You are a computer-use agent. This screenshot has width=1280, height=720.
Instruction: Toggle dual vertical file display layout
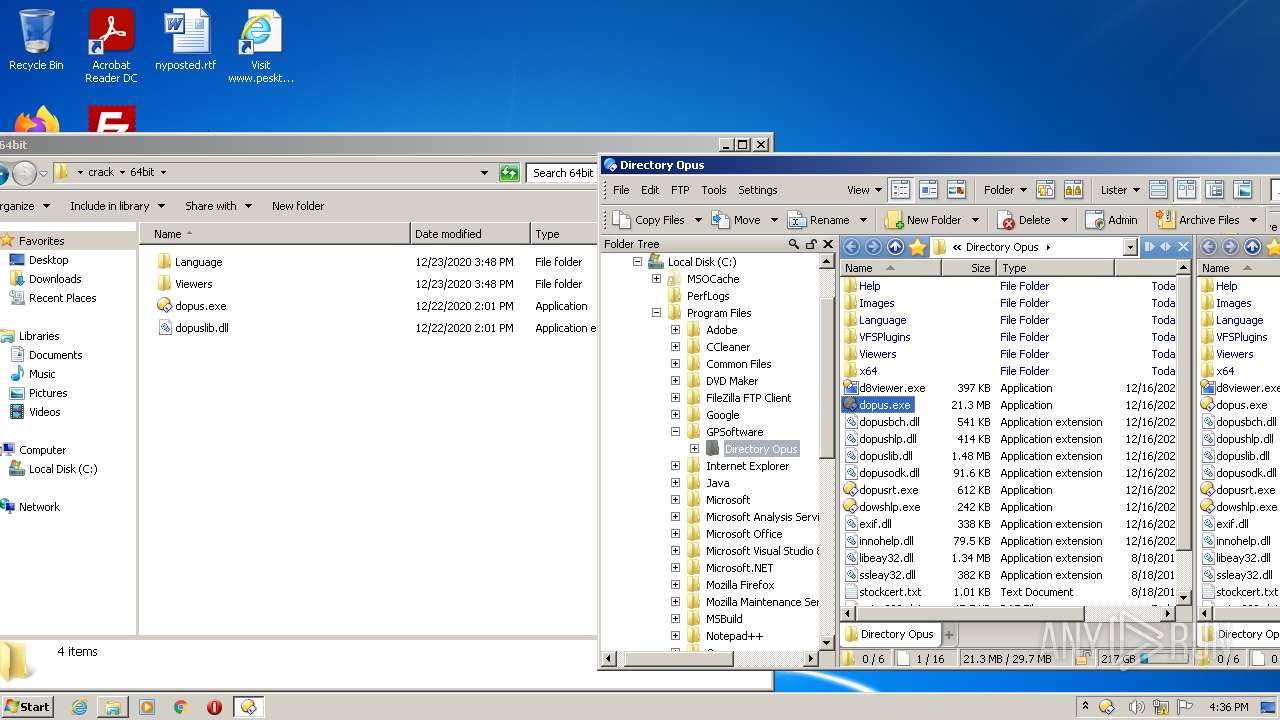click(x=1186, y=189)
